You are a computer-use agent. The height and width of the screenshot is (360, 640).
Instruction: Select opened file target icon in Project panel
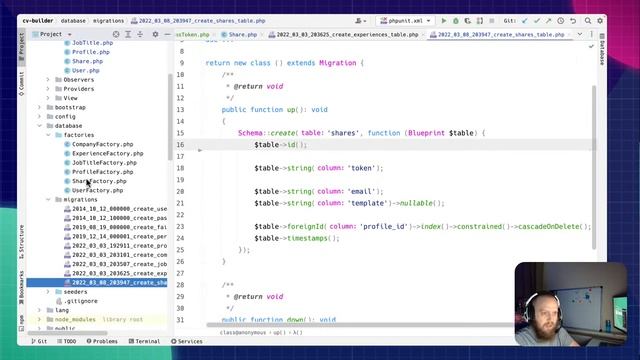click(116, 34)
